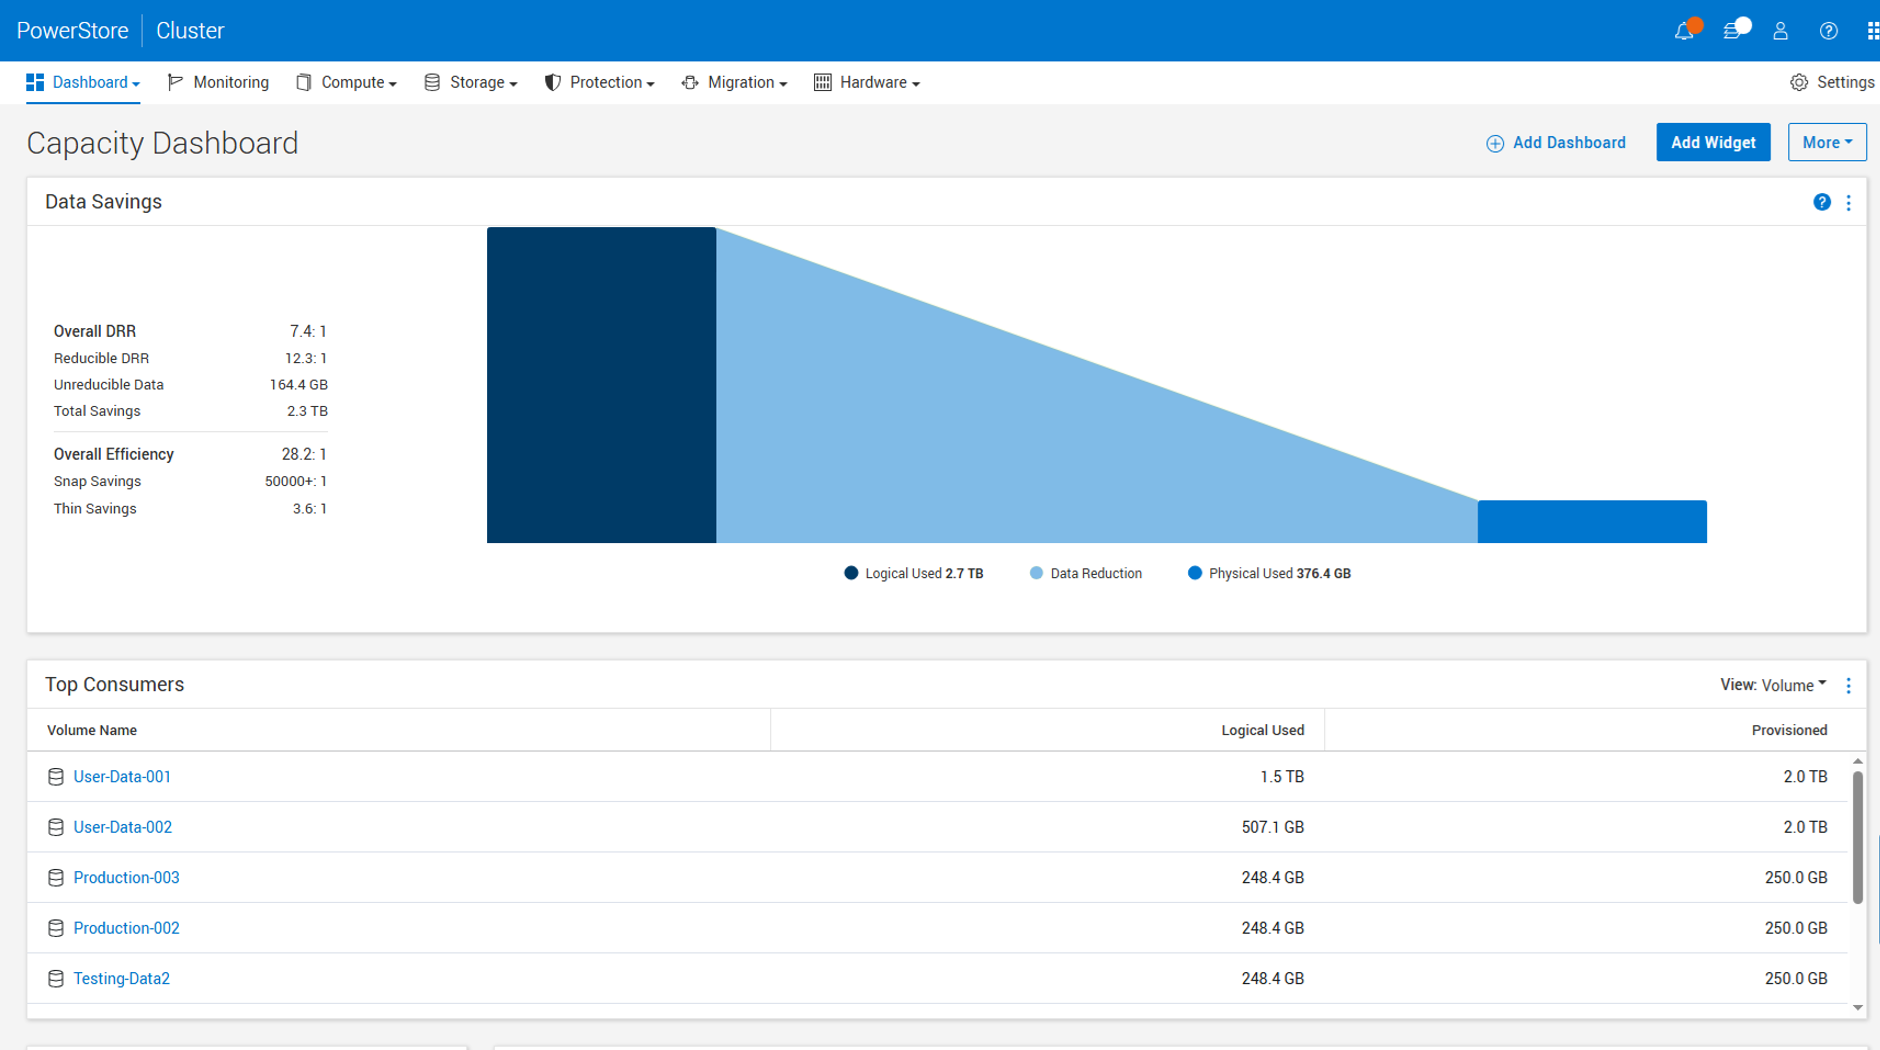Image resolution: width=1880 pixels, height=1050 pixels.
Task: Open the help question mark icon in header
Action: (x=1828, y=31)
